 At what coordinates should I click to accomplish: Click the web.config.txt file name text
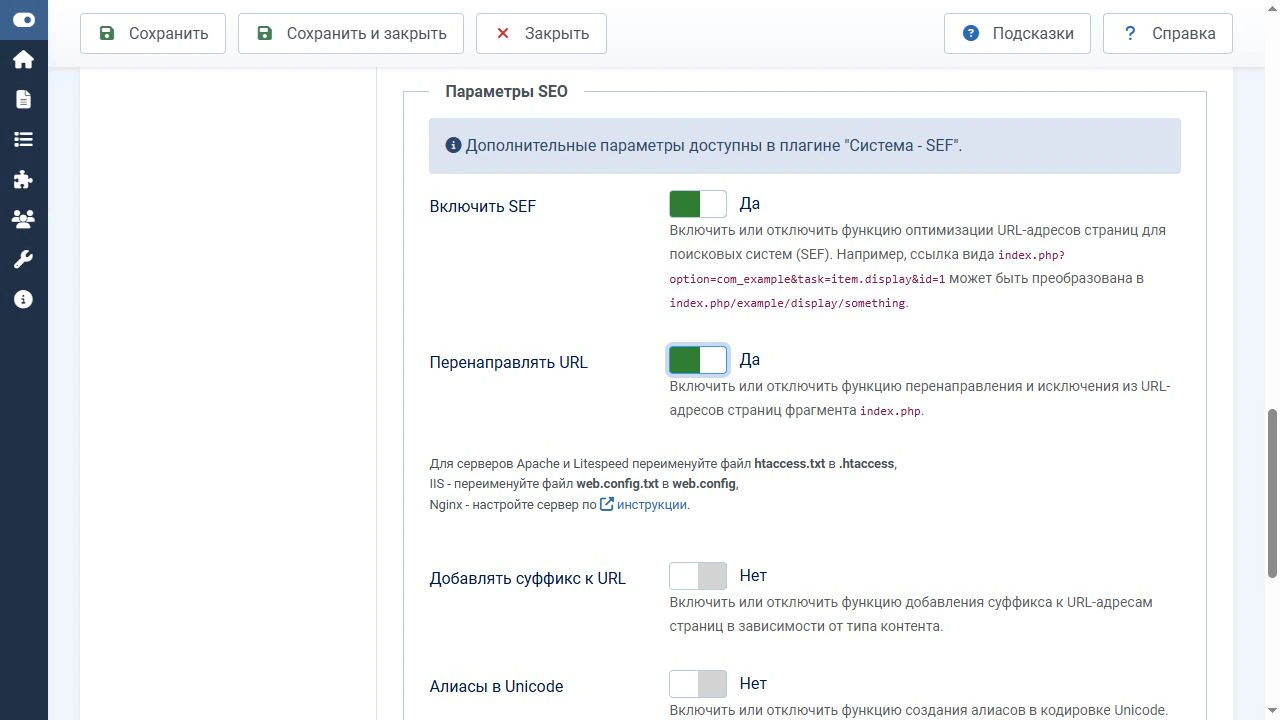click(x=617, y=484)
